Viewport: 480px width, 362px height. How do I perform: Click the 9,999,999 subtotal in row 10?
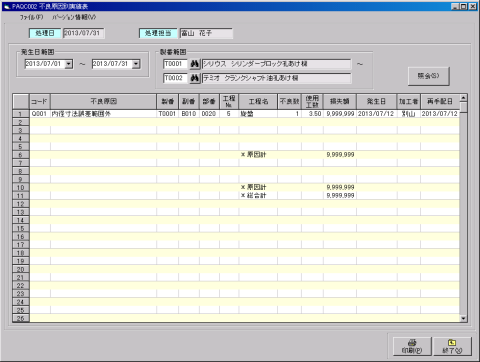tap(340, 187)
